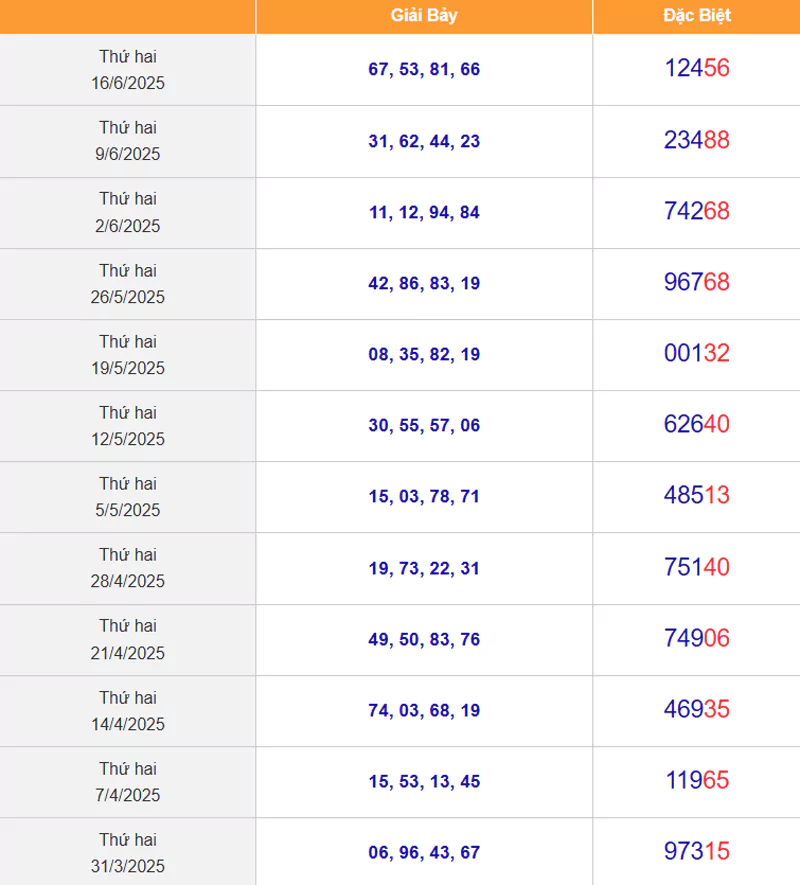
Task: Click special prize number 23488
Action: tap(697, 140)
